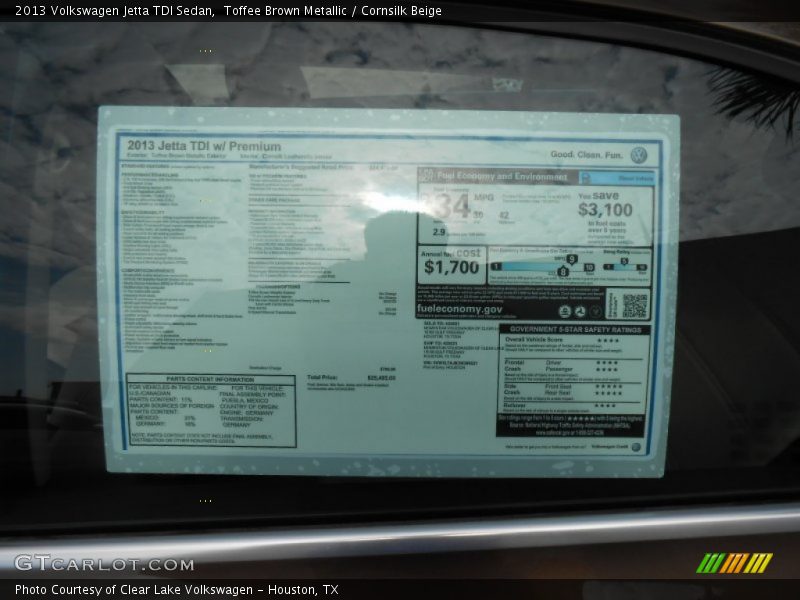Click the fueleconomy.gov web address
The width and height of the screenshot is (800, 600).
click(x=460, y=309)
